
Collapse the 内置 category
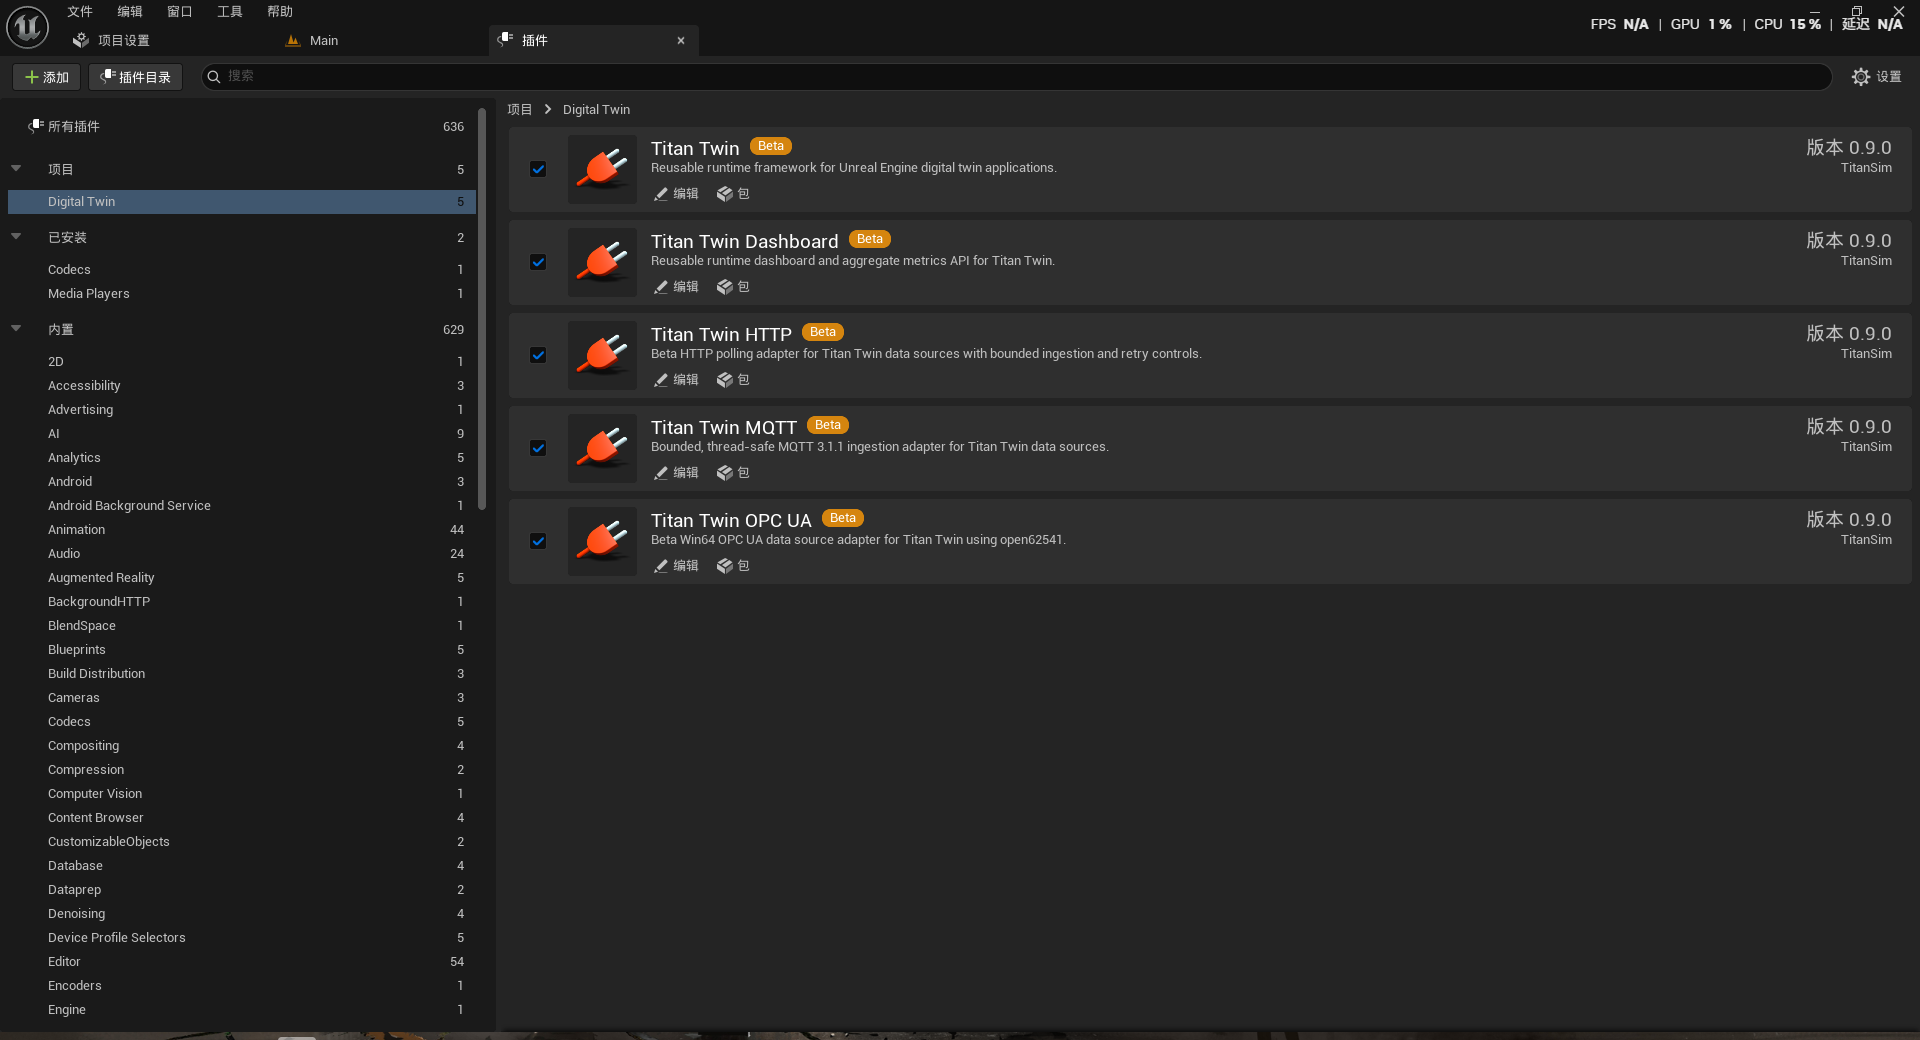click(16, 329)
